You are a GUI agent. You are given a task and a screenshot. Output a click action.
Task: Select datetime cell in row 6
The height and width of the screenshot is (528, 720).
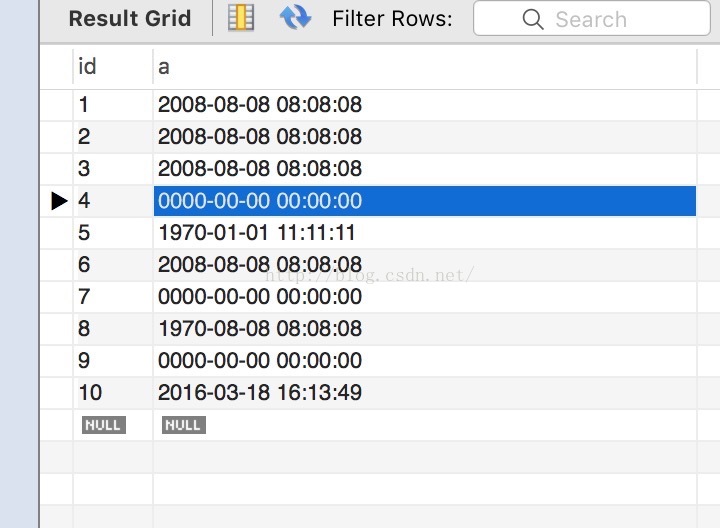point(425,265)
